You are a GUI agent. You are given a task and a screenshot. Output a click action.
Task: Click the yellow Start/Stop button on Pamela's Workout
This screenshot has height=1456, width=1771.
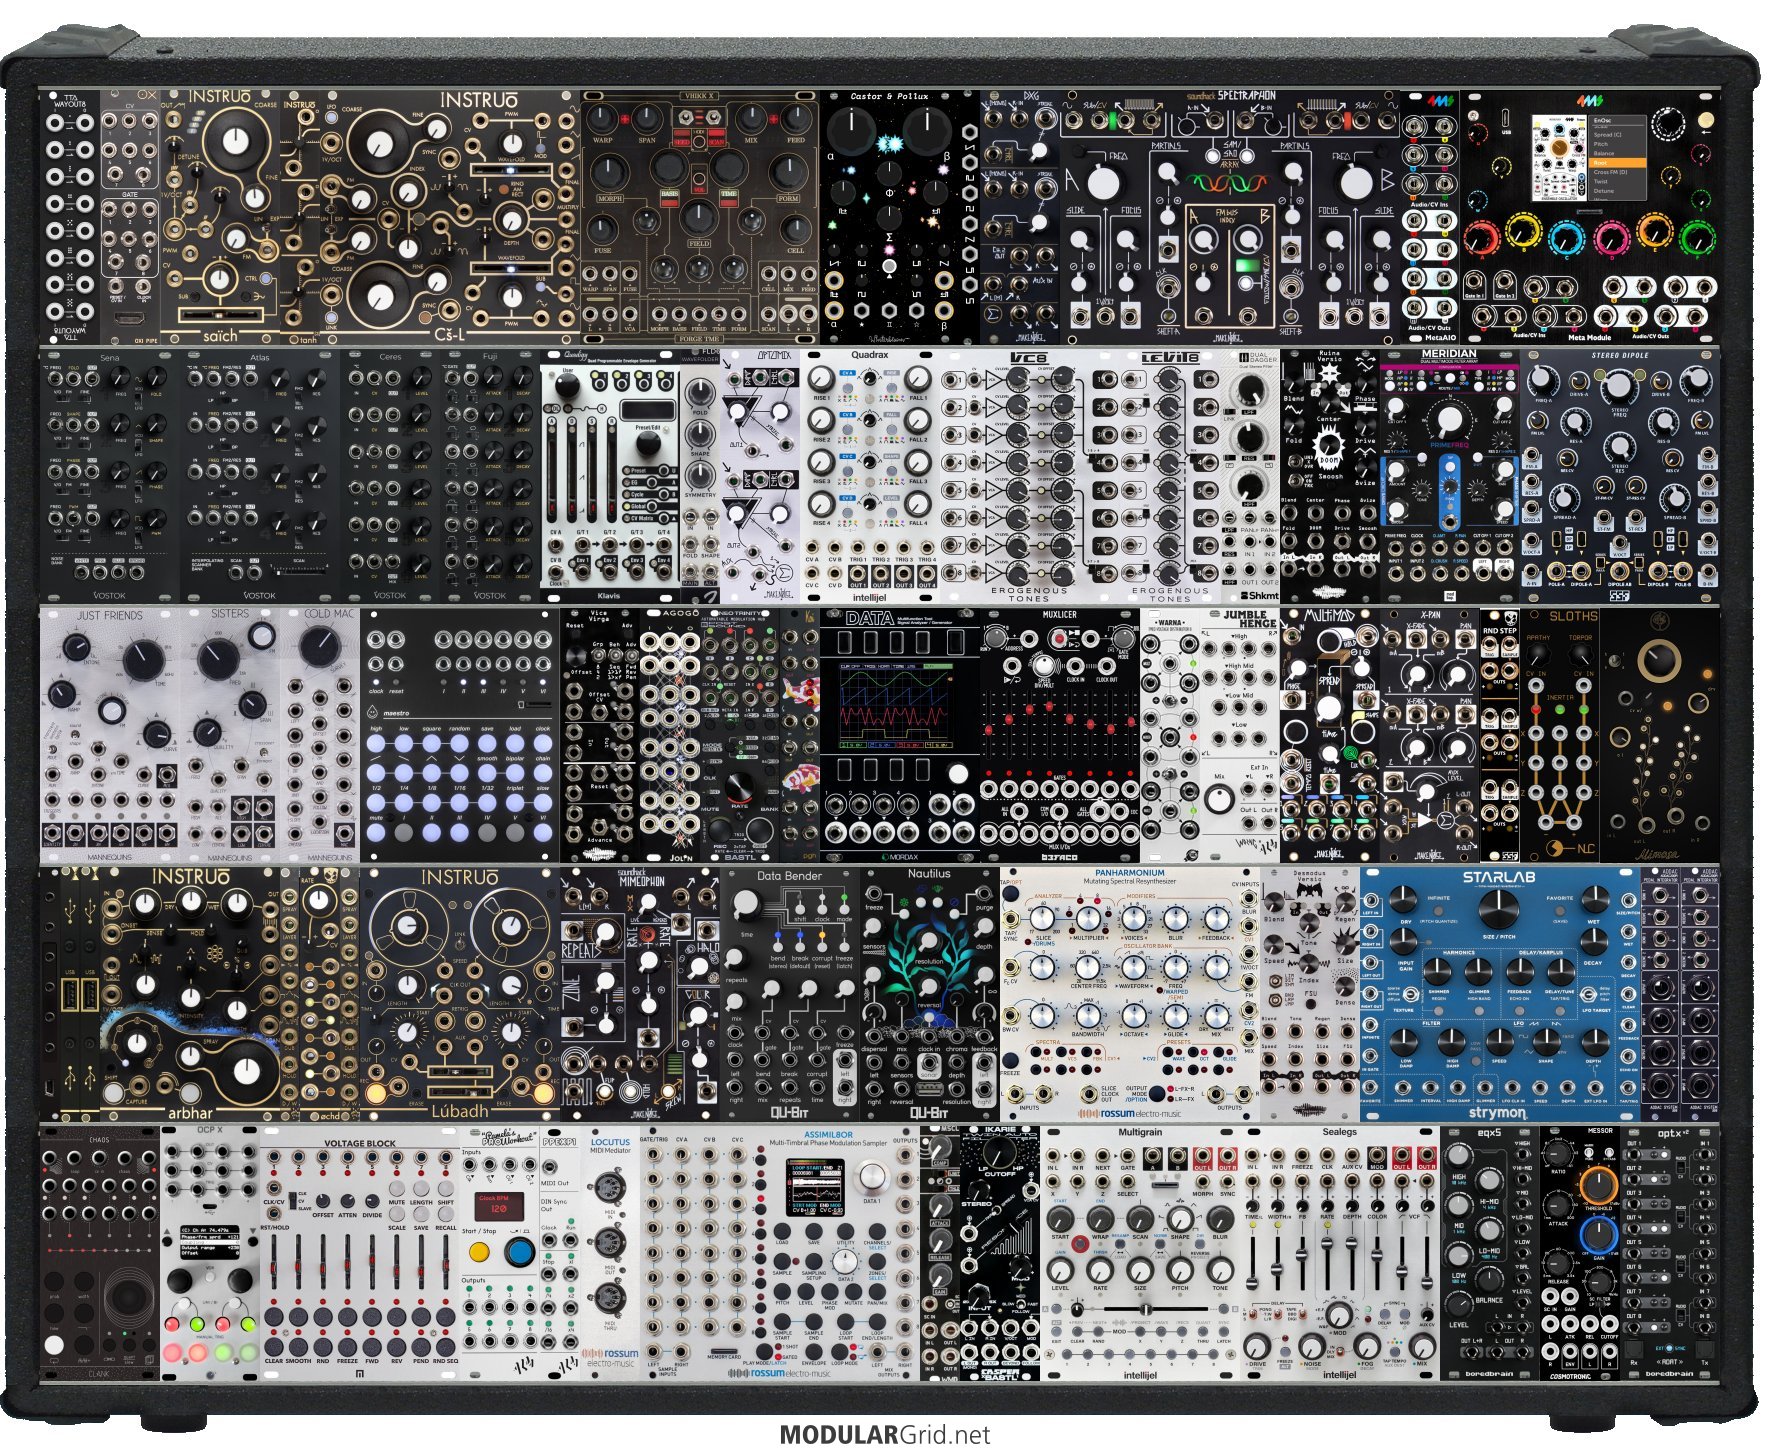[481, 1250]
